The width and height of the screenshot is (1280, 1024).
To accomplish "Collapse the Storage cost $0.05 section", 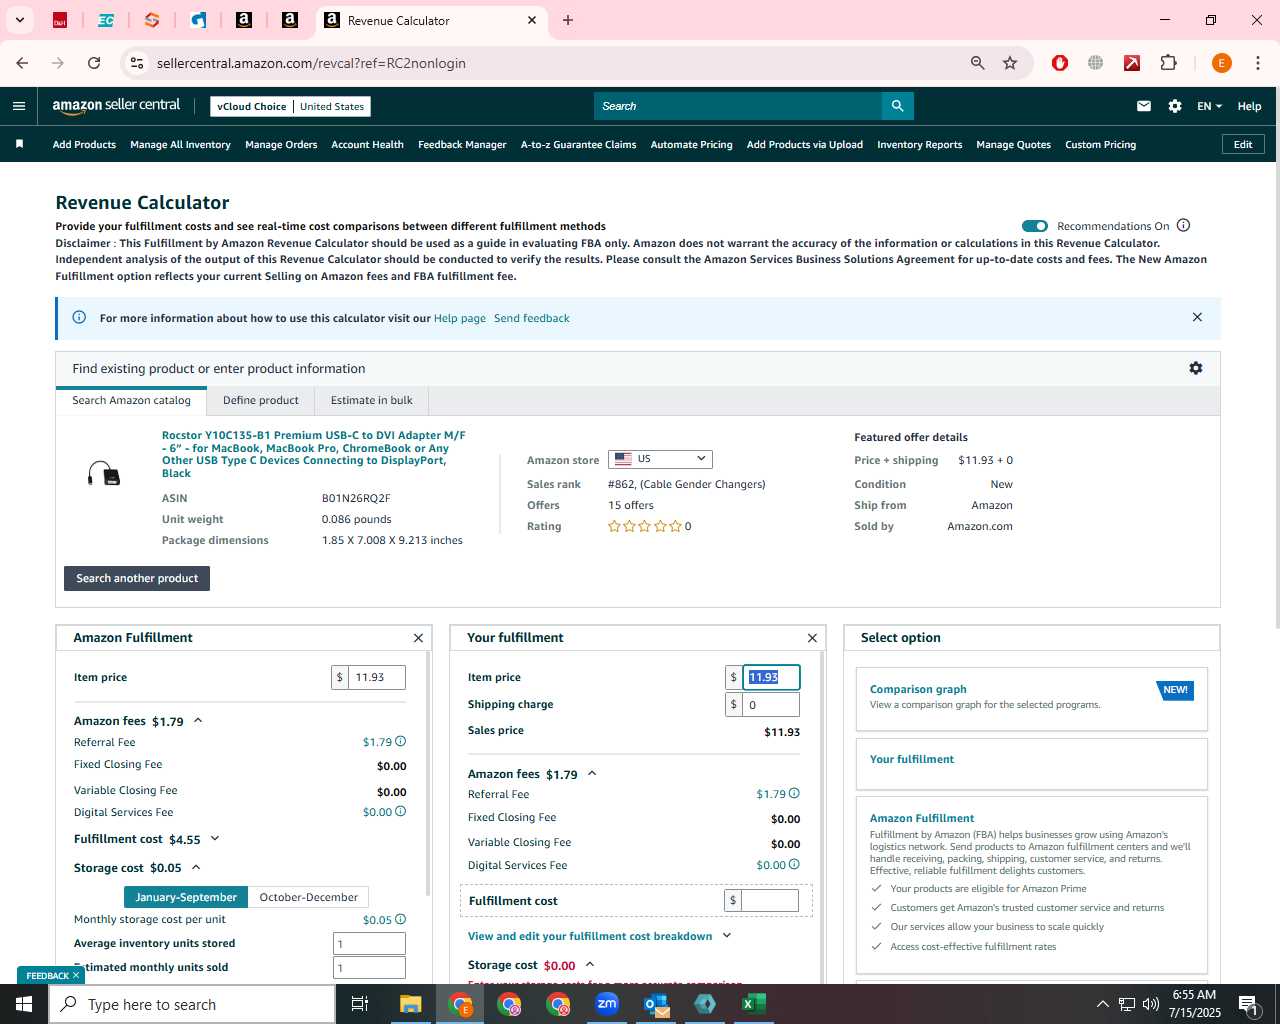I will pyautogui.click(x=196, y=867).
